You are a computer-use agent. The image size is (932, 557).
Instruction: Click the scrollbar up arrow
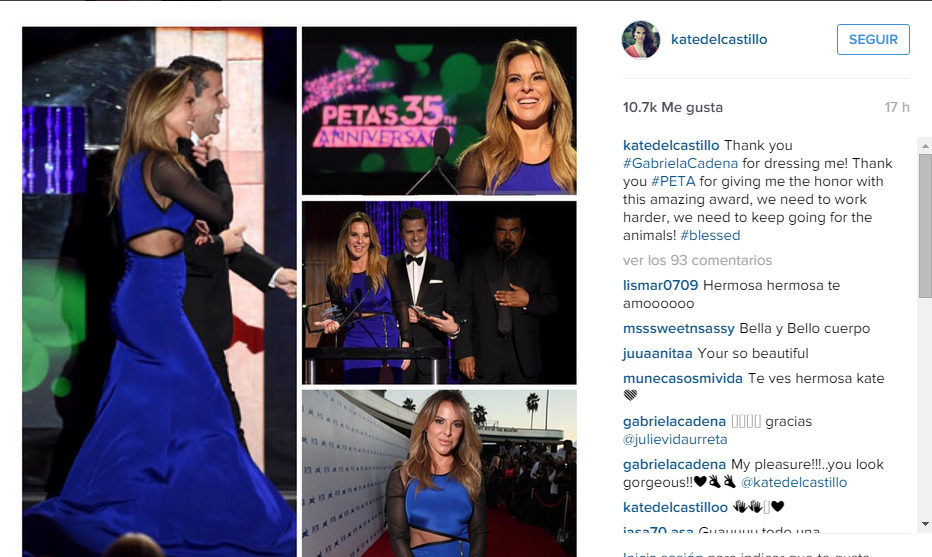[x=925, y=146]
